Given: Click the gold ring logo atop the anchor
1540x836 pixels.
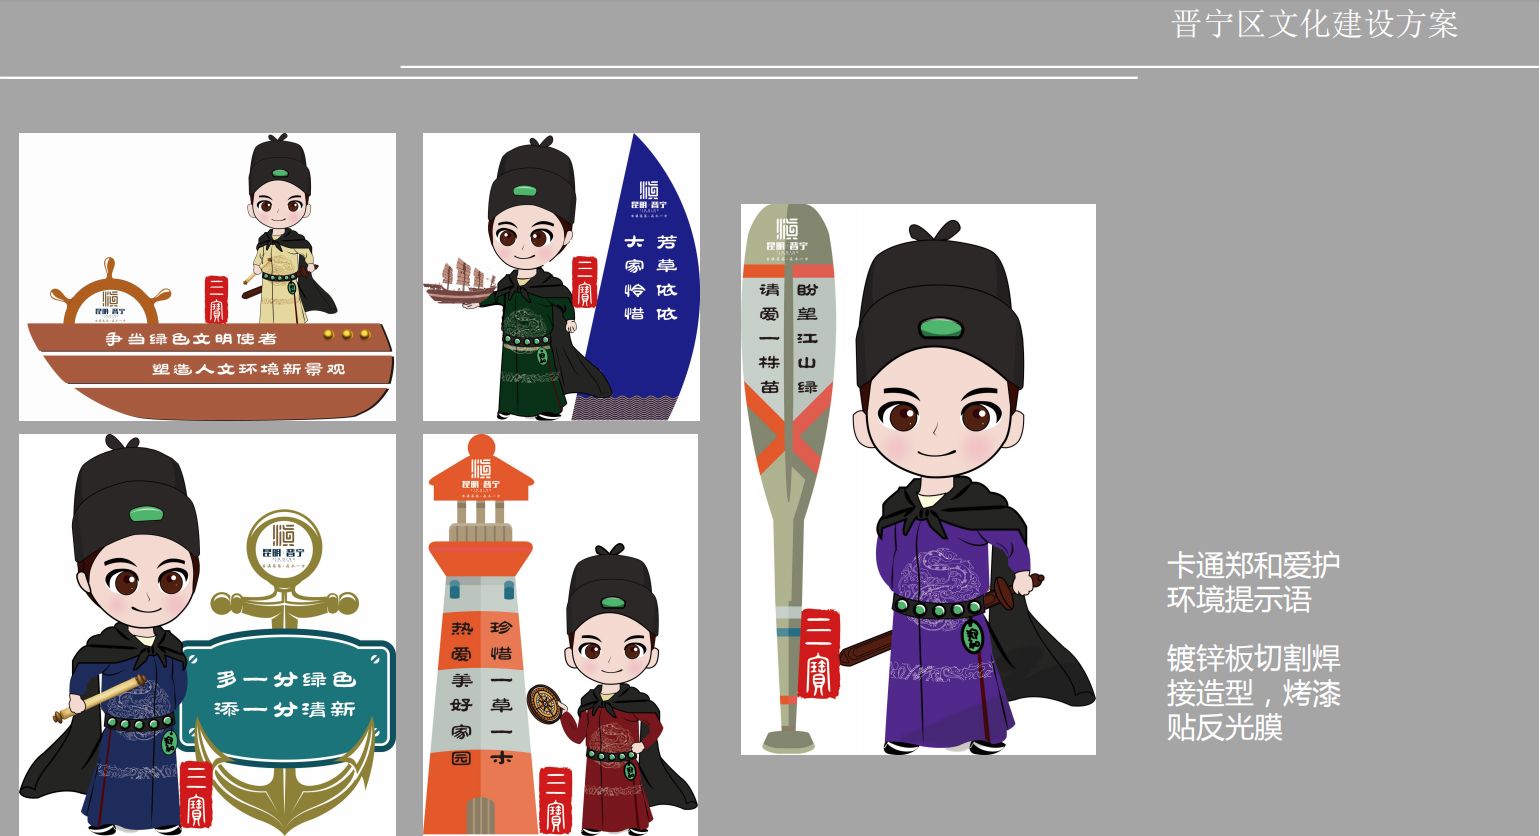Looking at the screenshot, I should click(284, 545).
